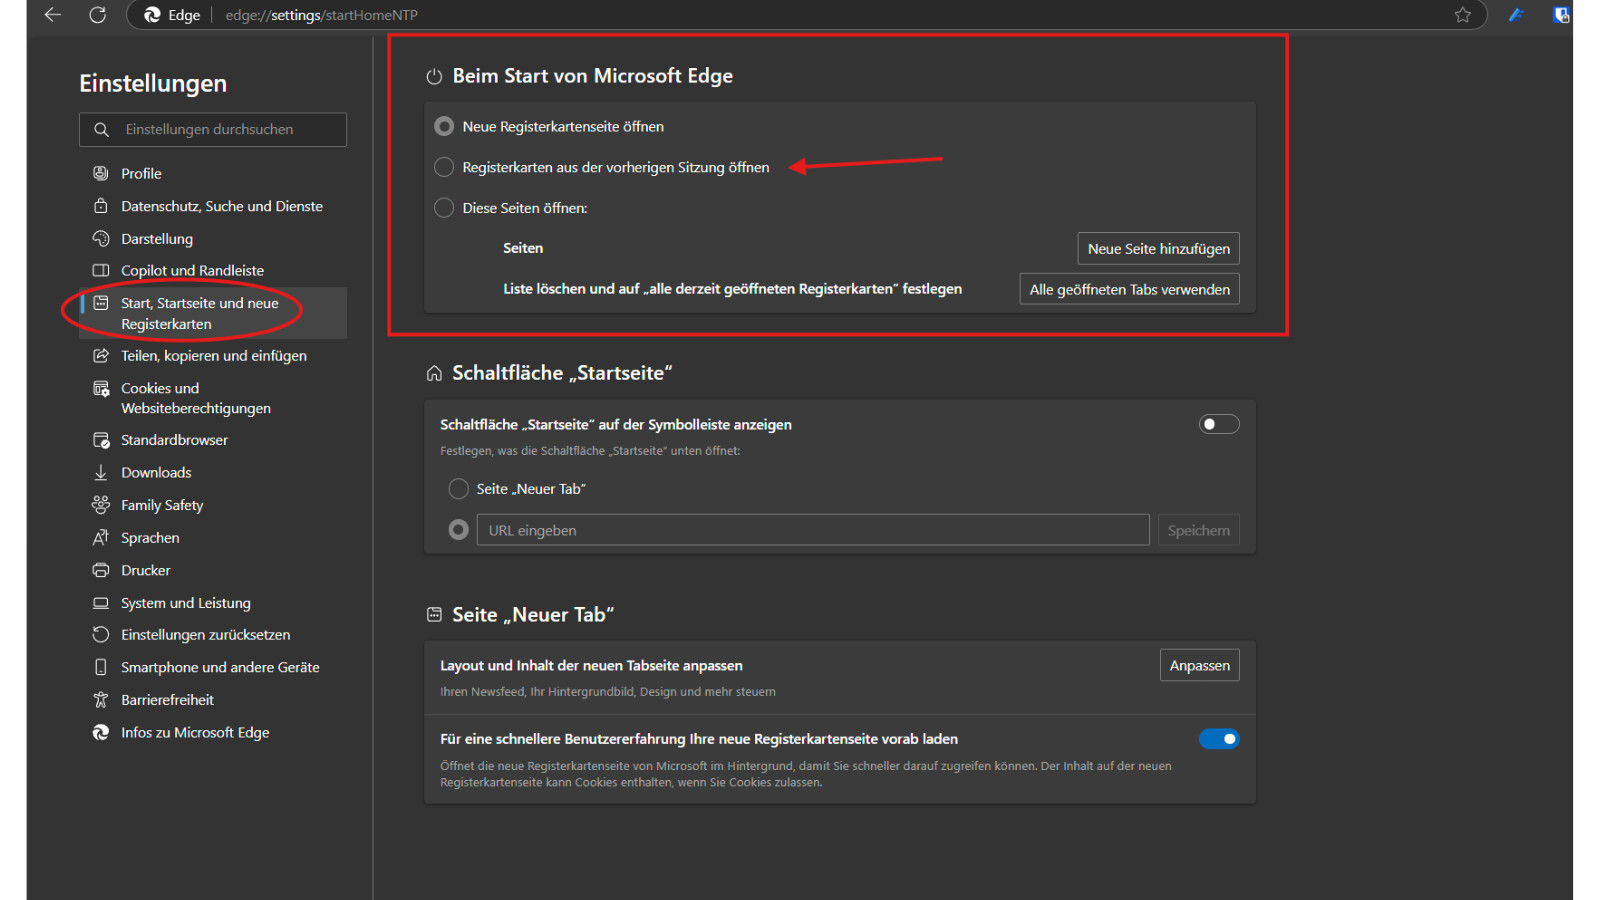Select Registerkarten aus der vorherigen Sitzung öffnen
This screenshot has height=900, width=1600.
coord(445,167)
